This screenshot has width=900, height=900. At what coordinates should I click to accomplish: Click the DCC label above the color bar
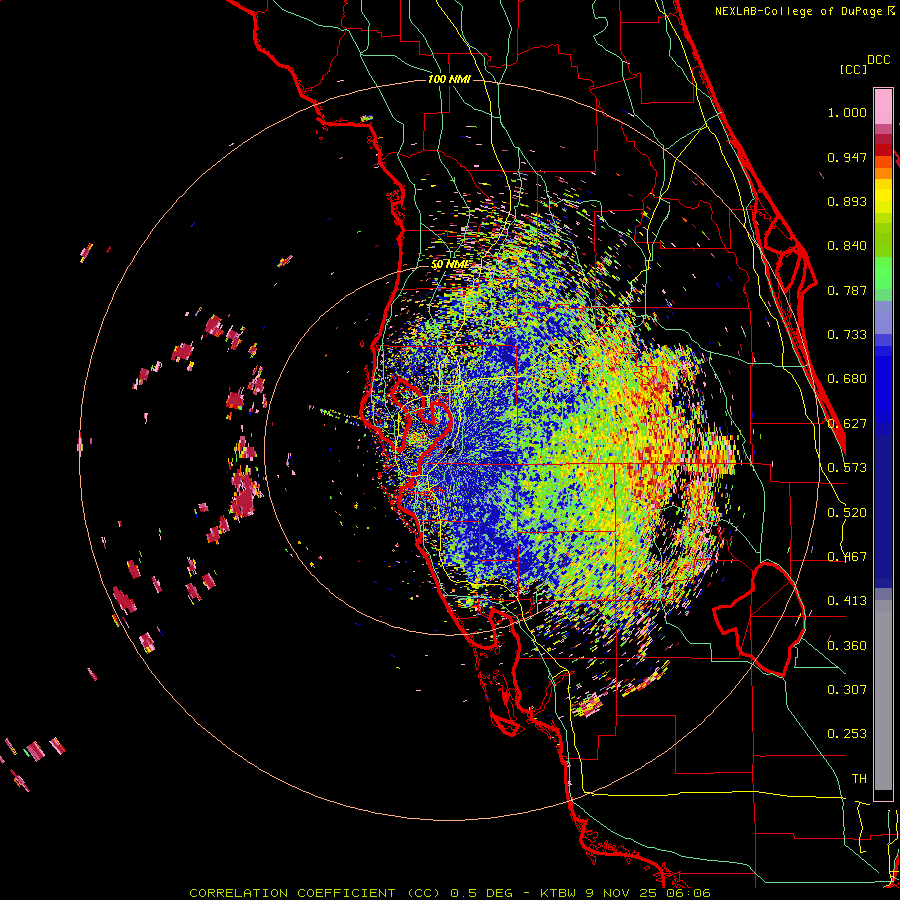pos(878,60)
